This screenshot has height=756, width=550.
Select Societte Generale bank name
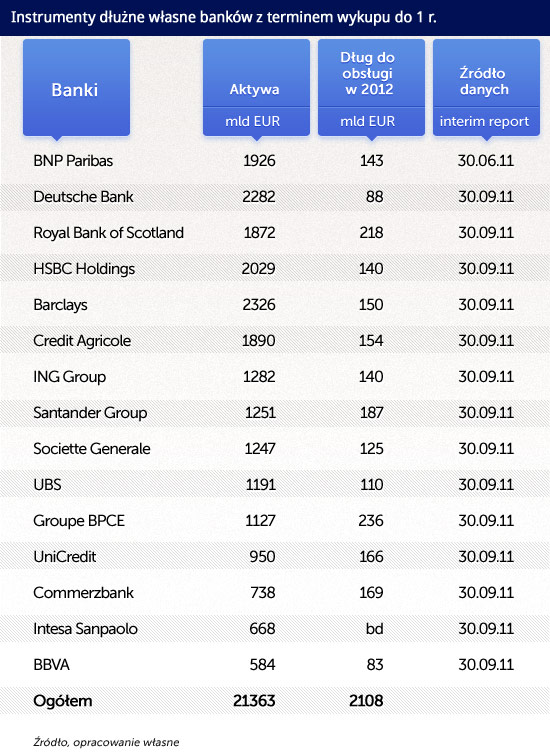[x=92, y=448]
